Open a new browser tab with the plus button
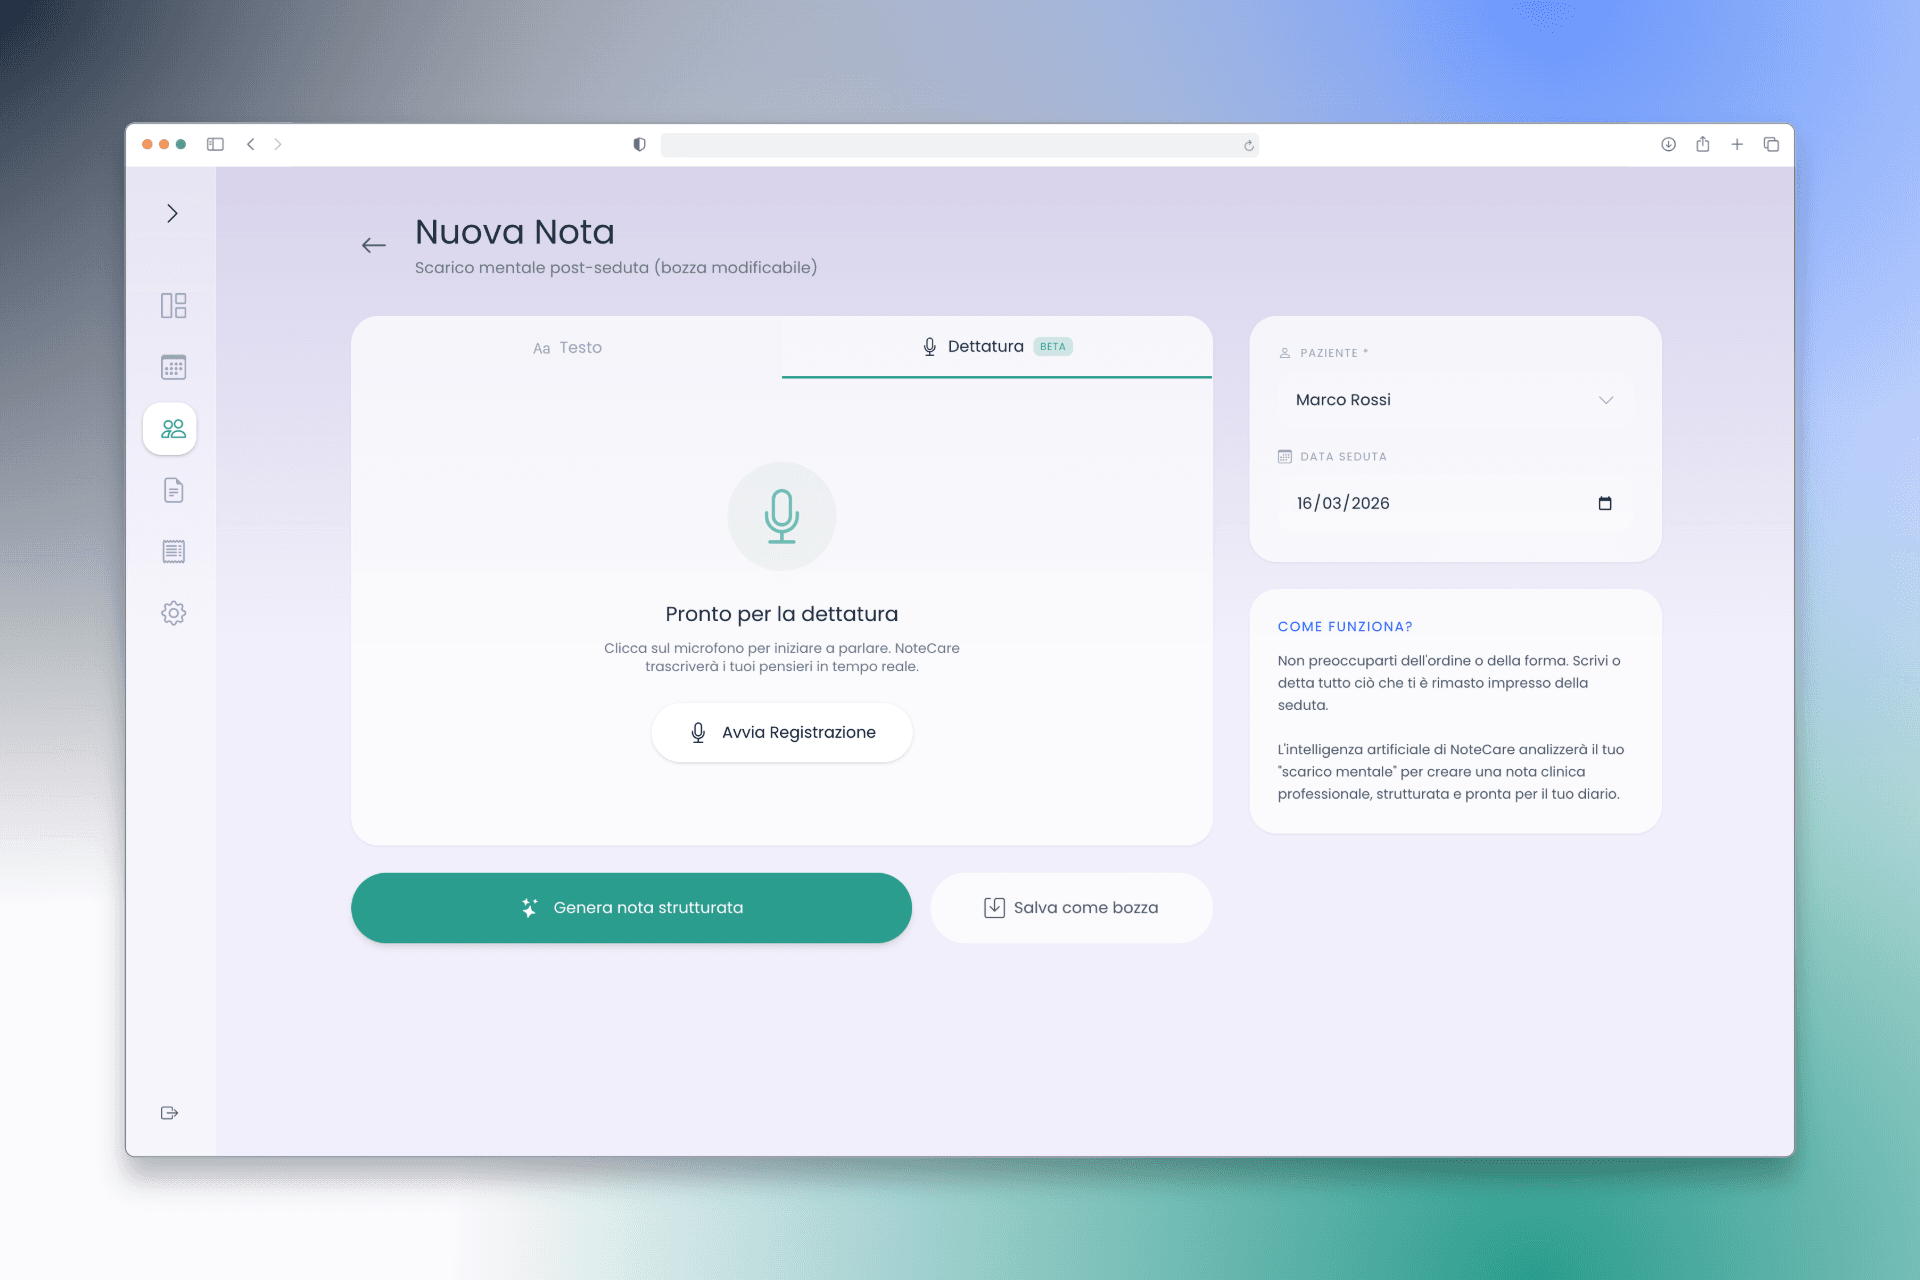Viewport: 1920px width, 1280px height. click(x=1737, y=144)
